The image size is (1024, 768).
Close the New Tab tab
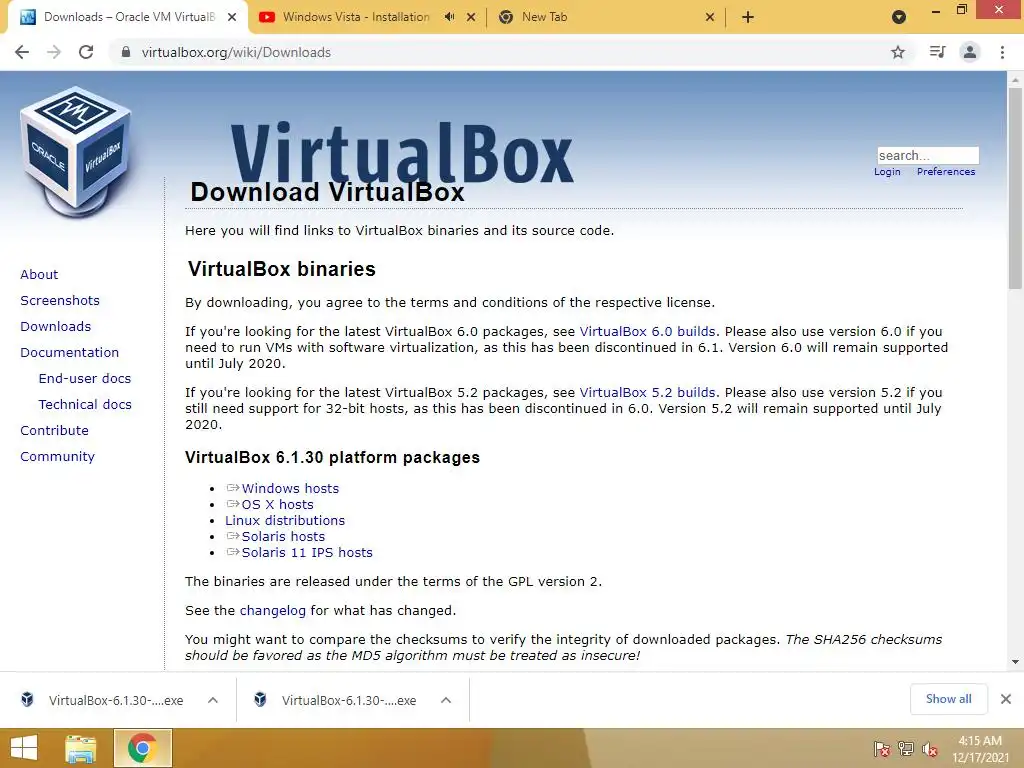710,17
